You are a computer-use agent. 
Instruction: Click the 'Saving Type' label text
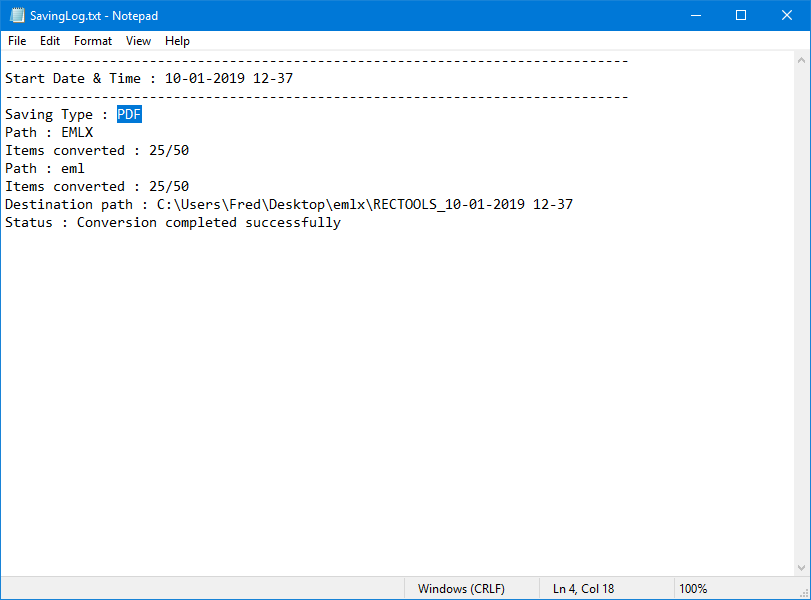point(49,114)
